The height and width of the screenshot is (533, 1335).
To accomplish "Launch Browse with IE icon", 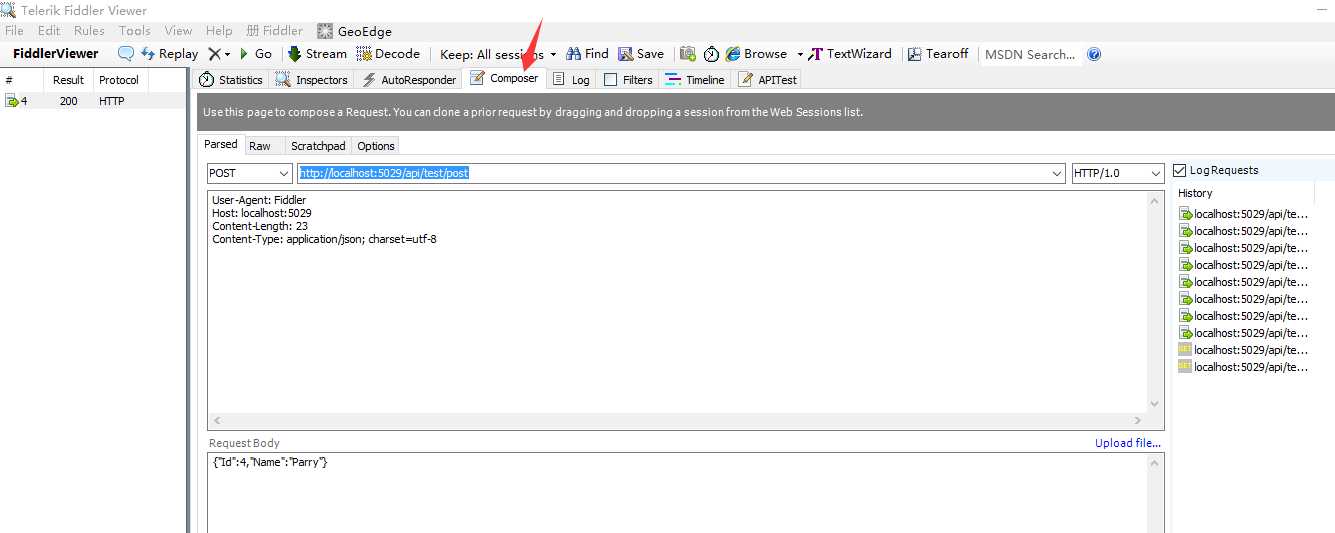I will point(756,54).
